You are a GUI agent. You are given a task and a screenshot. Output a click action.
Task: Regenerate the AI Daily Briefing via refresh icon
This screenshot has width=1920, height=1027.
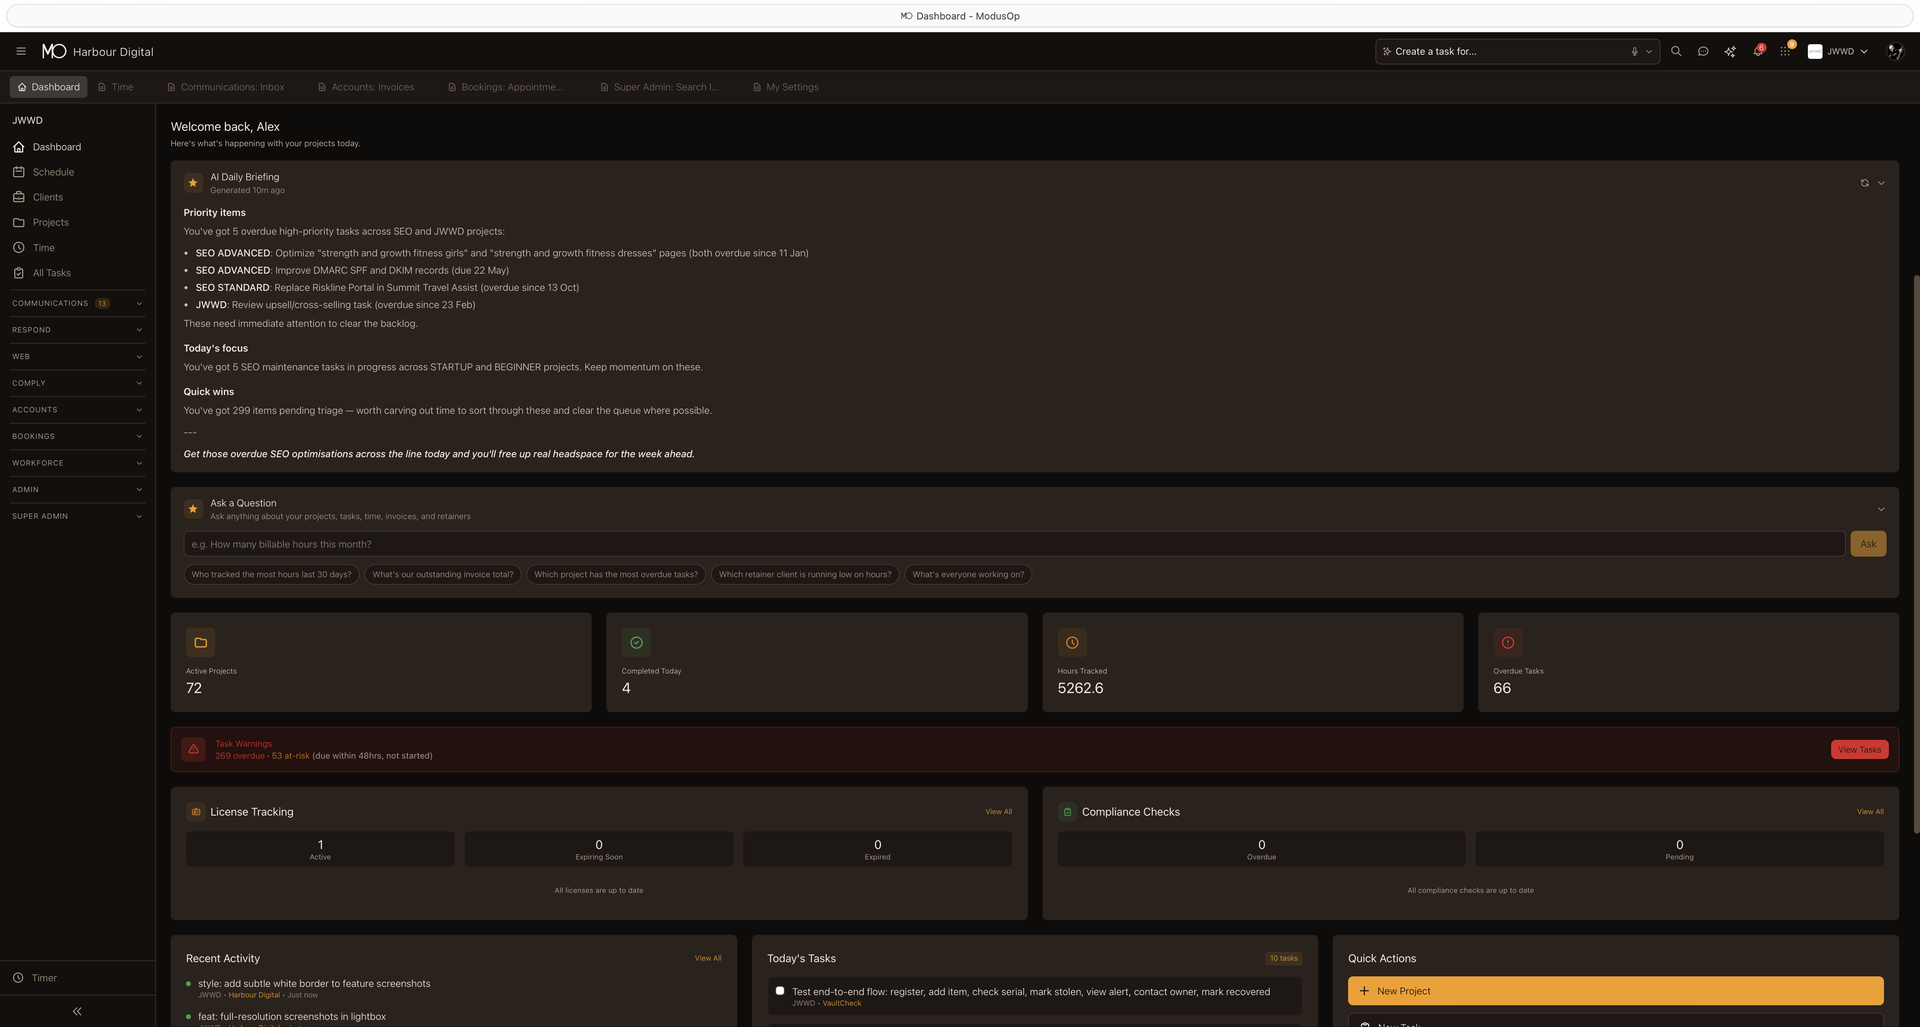click(1864, 183)
